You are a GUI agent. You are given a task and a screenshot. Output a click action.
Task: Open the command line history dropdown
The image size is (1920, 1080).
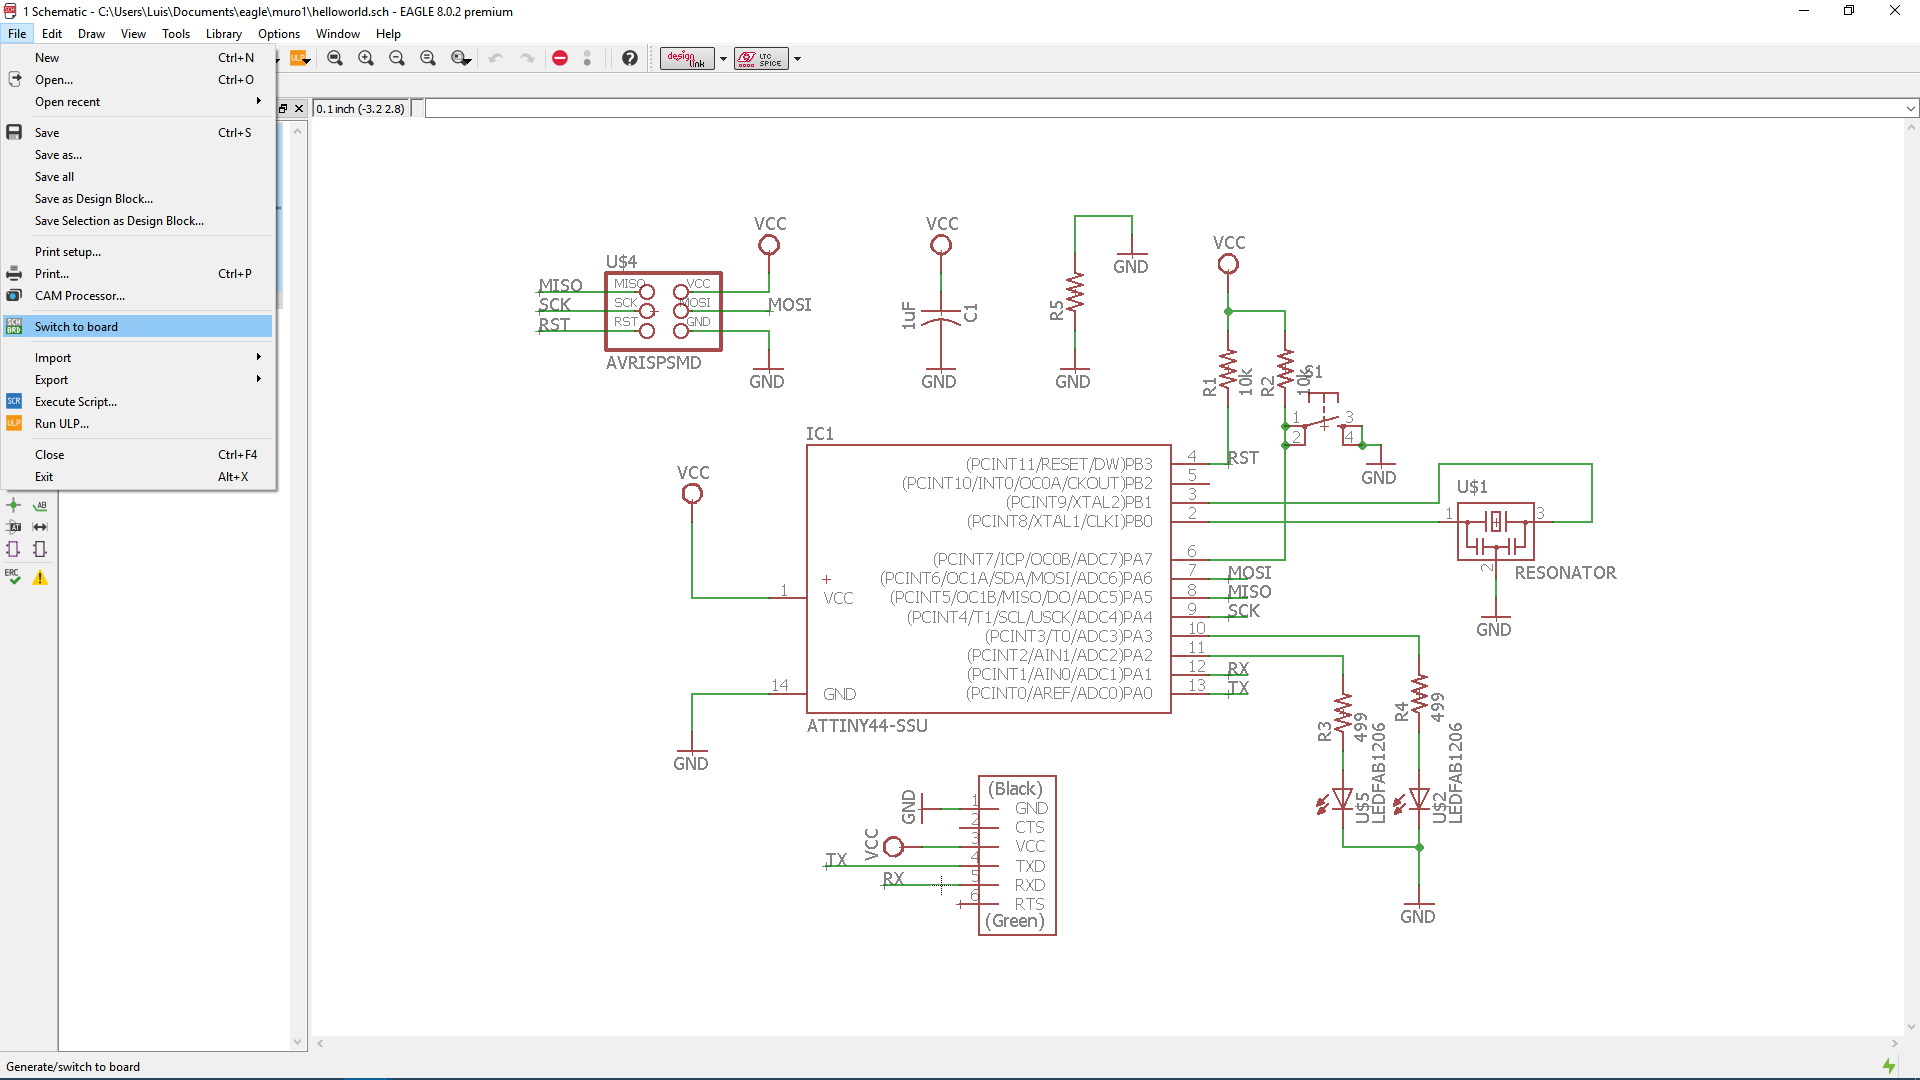[x=1910, y=108]
